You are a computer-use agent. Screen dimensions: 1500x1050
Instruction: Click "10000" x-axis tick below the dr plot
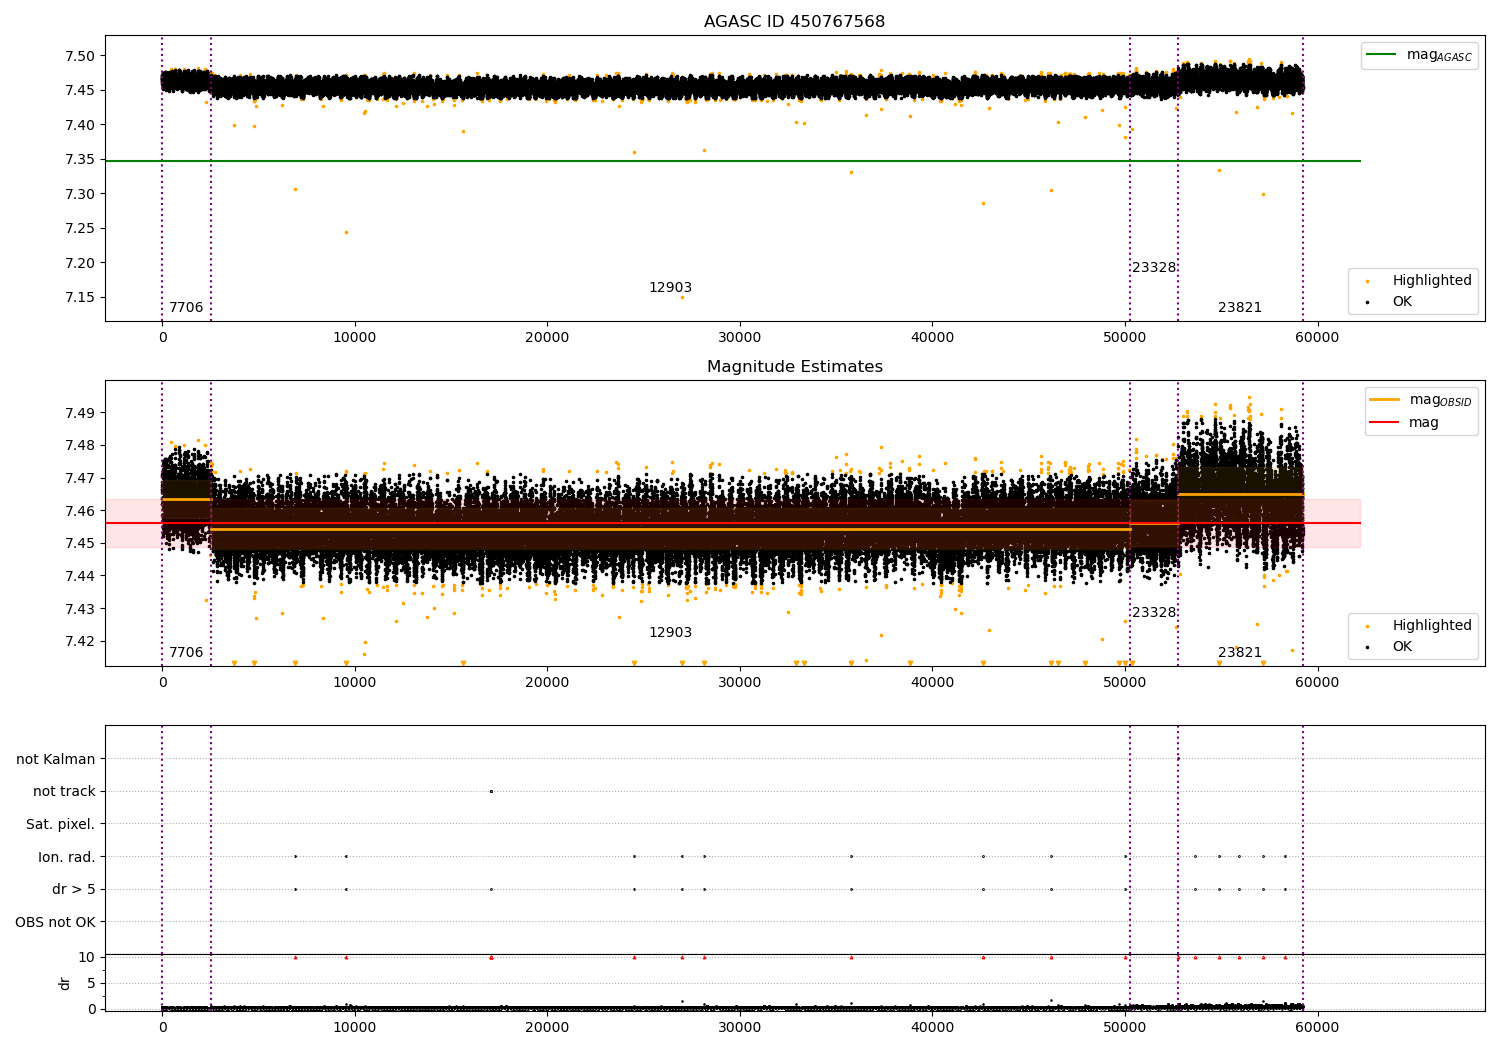point(355,1028)
